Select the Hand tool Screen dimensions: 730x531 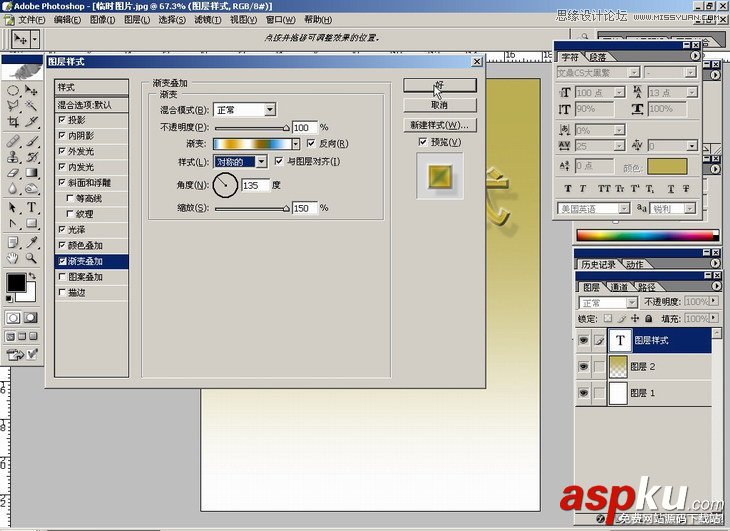click(x=13, y=258)
